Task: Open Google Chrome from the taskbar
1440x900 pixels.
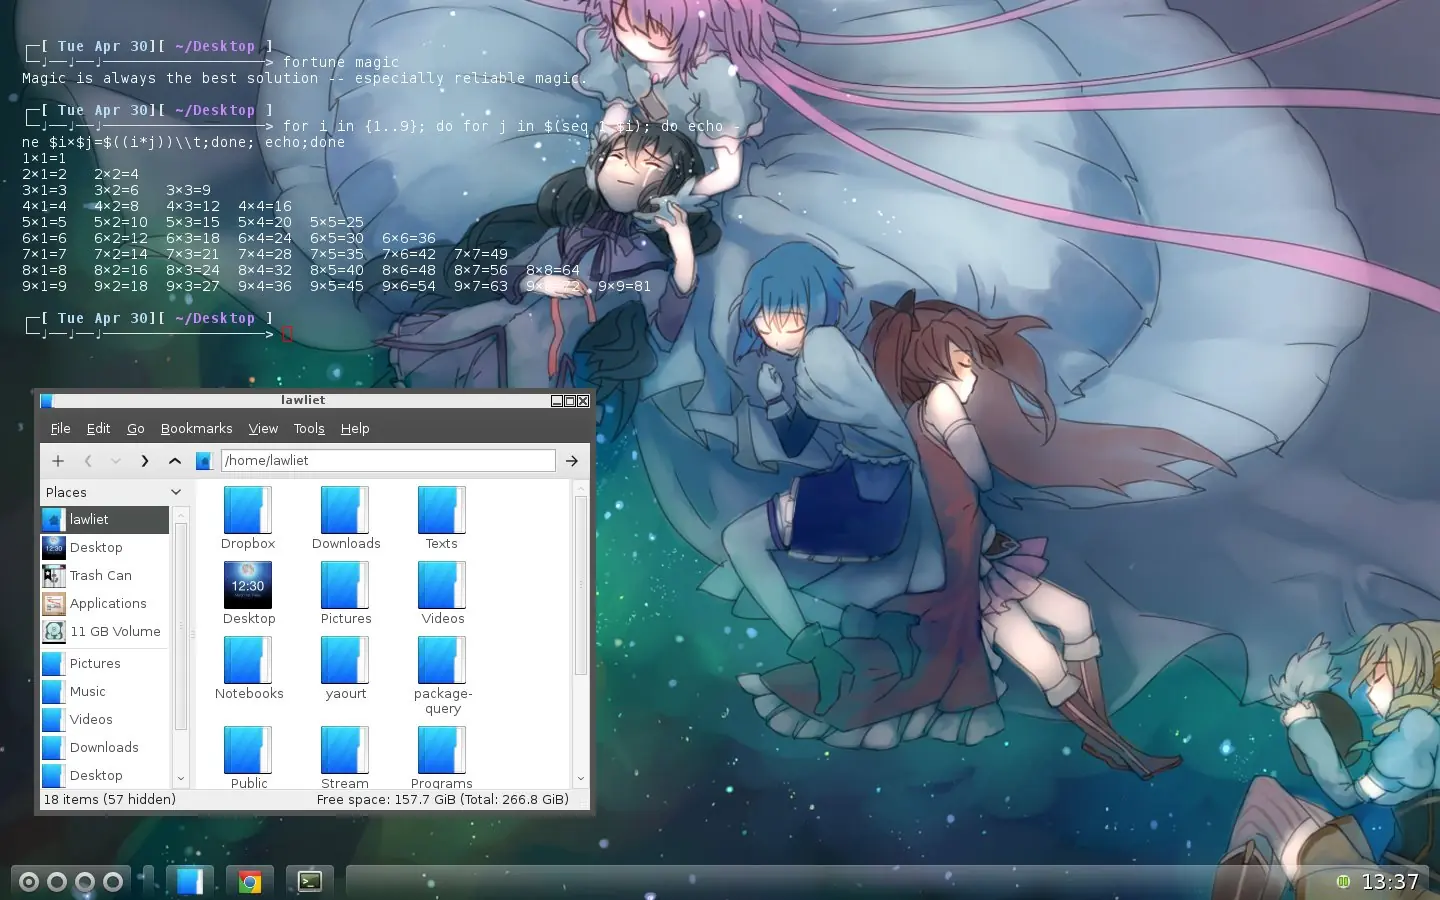Action: 249,881
